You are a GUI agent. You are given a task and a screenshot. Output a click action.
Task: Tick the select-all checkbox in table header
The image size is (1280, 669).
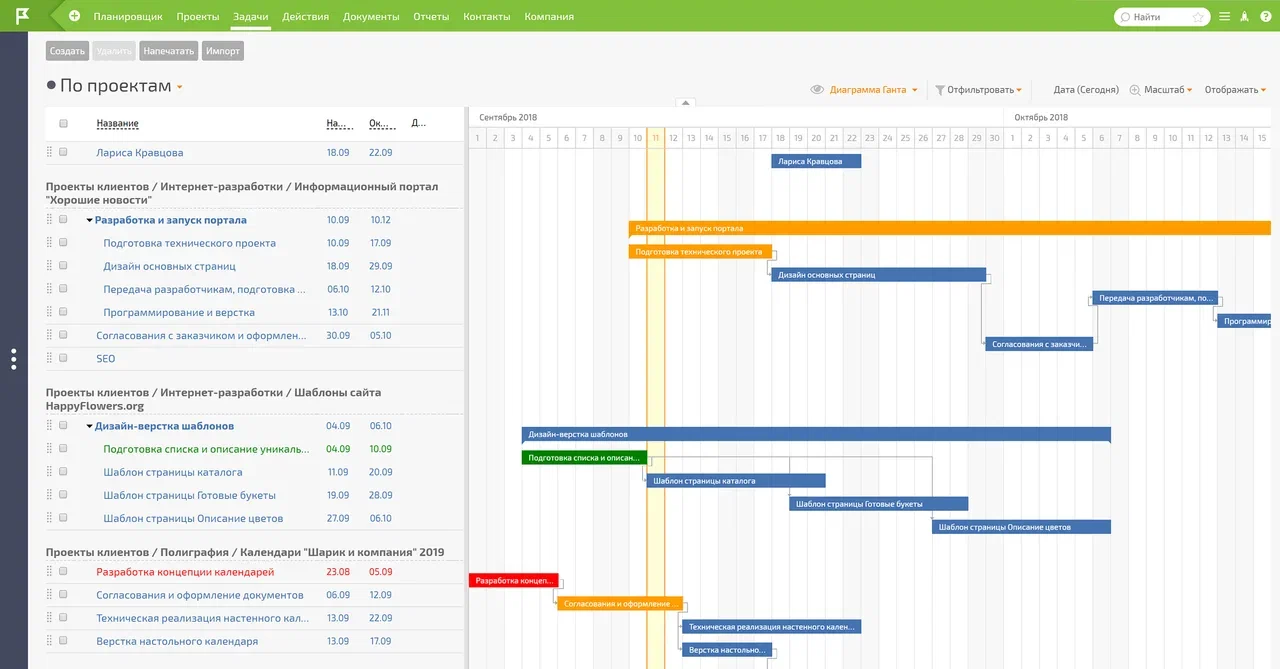(63, 124)
